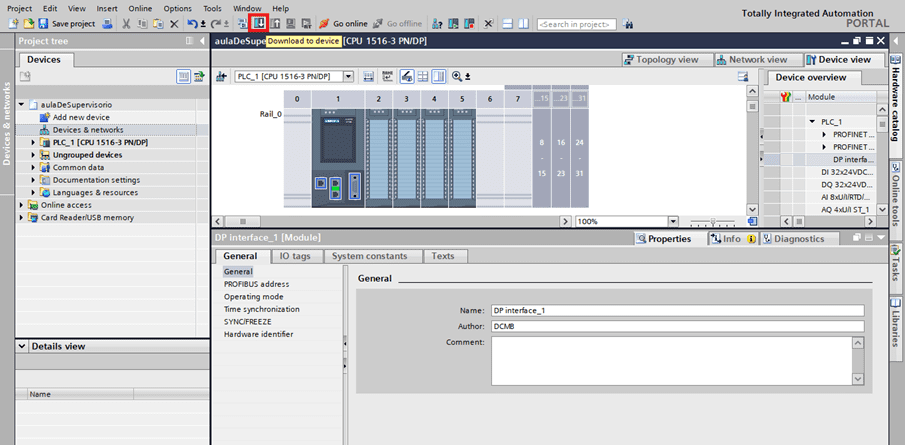The width and height of the screenshot is (905, 445).
Task: Expand the Documentation settings node
Action: tap(33, 180)
